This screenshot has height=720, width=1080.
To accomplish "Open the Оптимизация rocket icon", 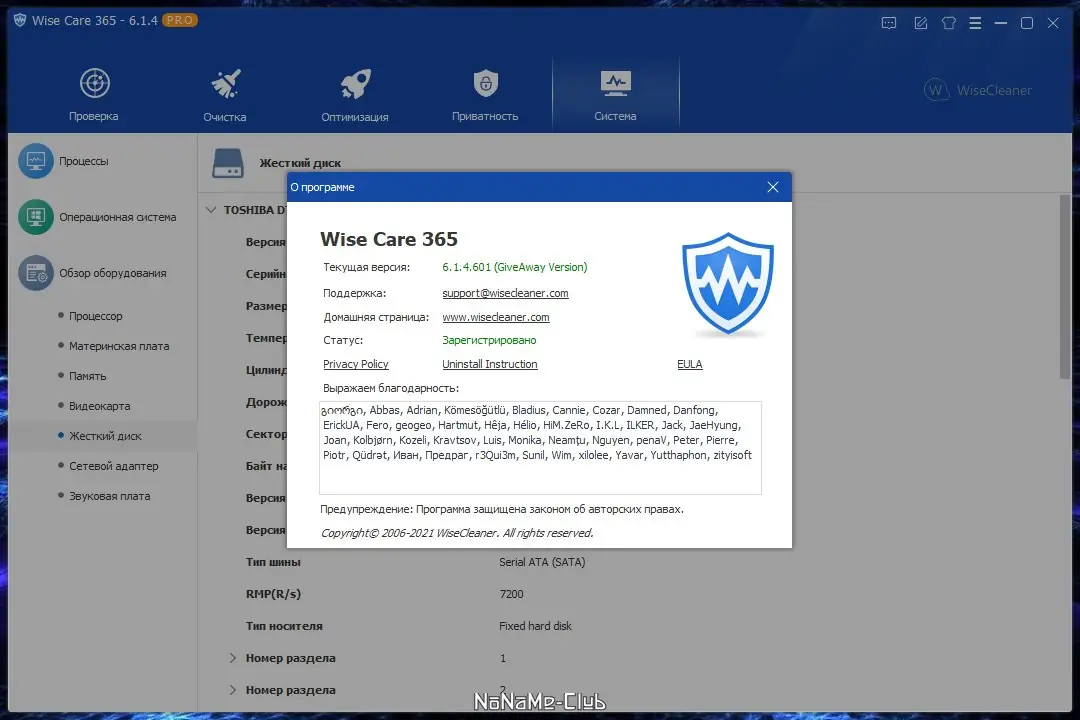I will (x=355, y=84).
